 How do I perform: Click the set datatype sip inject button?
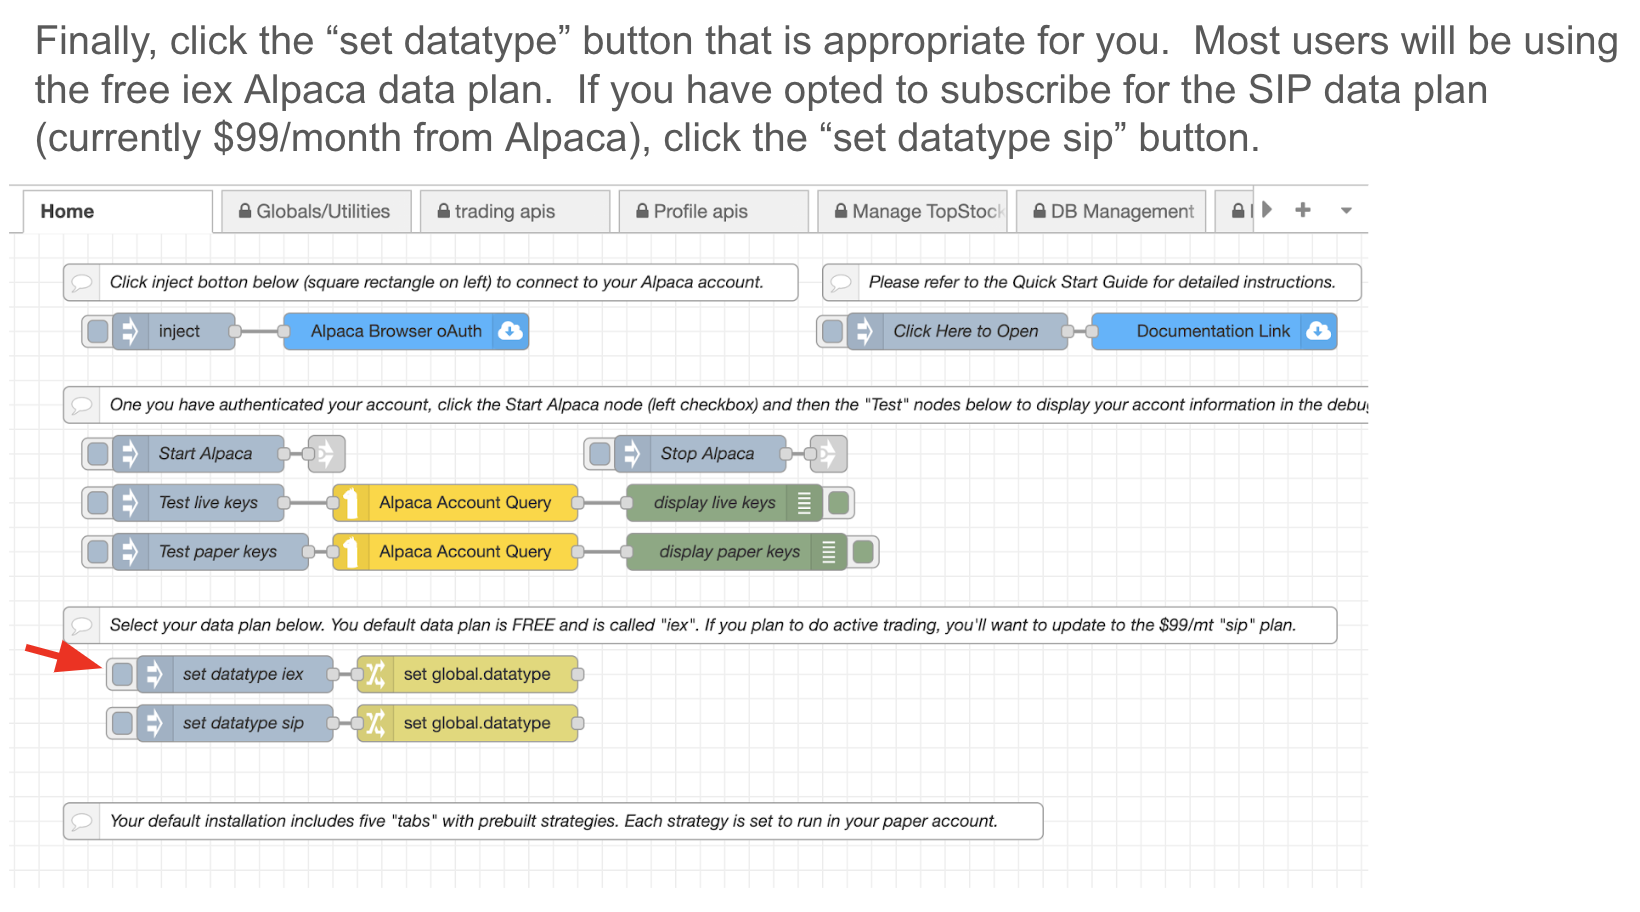(x=122, y=723)
